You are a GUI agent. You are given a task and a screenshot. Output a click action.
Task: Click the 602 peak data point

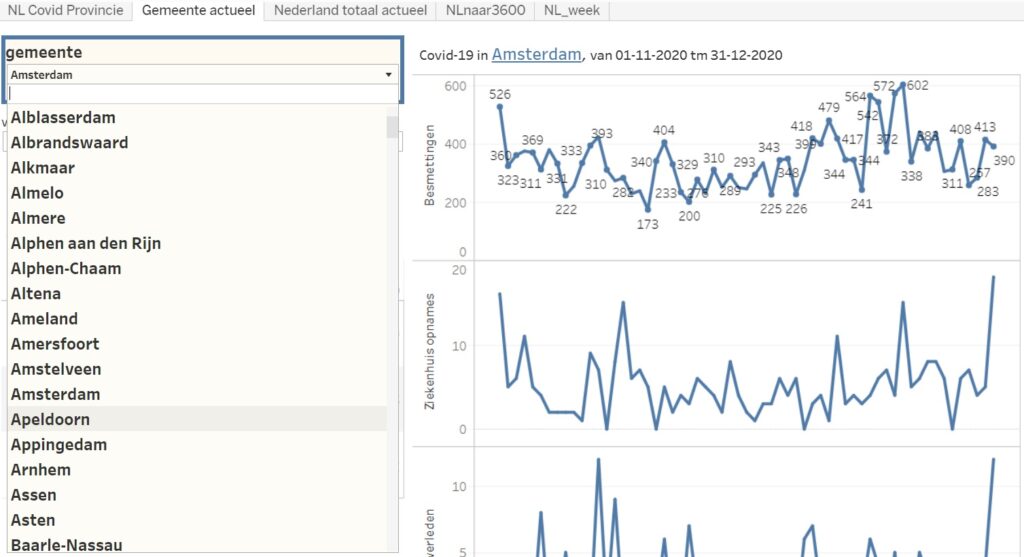coord(903,86)
